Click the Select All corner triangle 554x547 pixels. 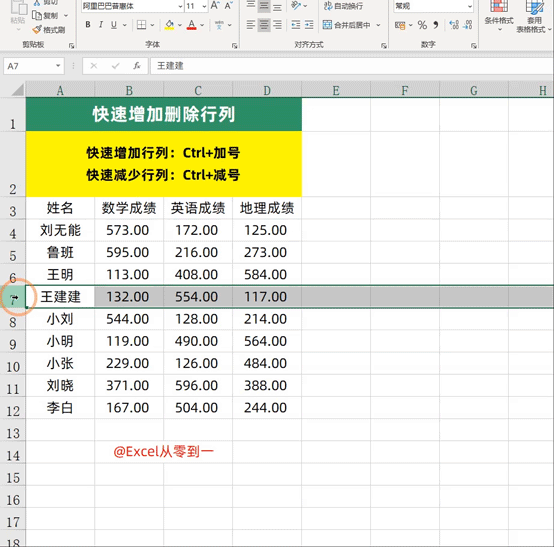(18, 90)
